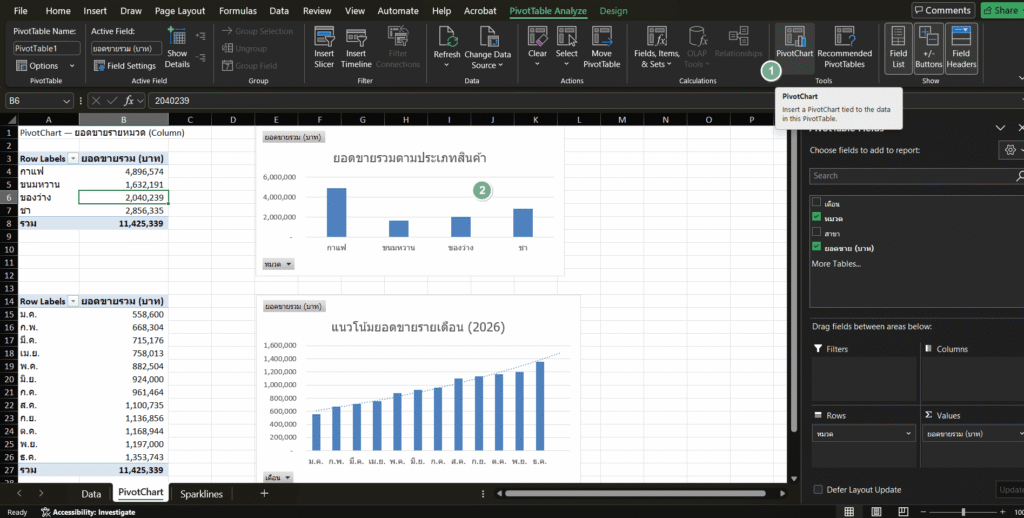Open the เดือน field button on the chart
The height and width of the screenshot is (518, 1024).
(278, 478)
